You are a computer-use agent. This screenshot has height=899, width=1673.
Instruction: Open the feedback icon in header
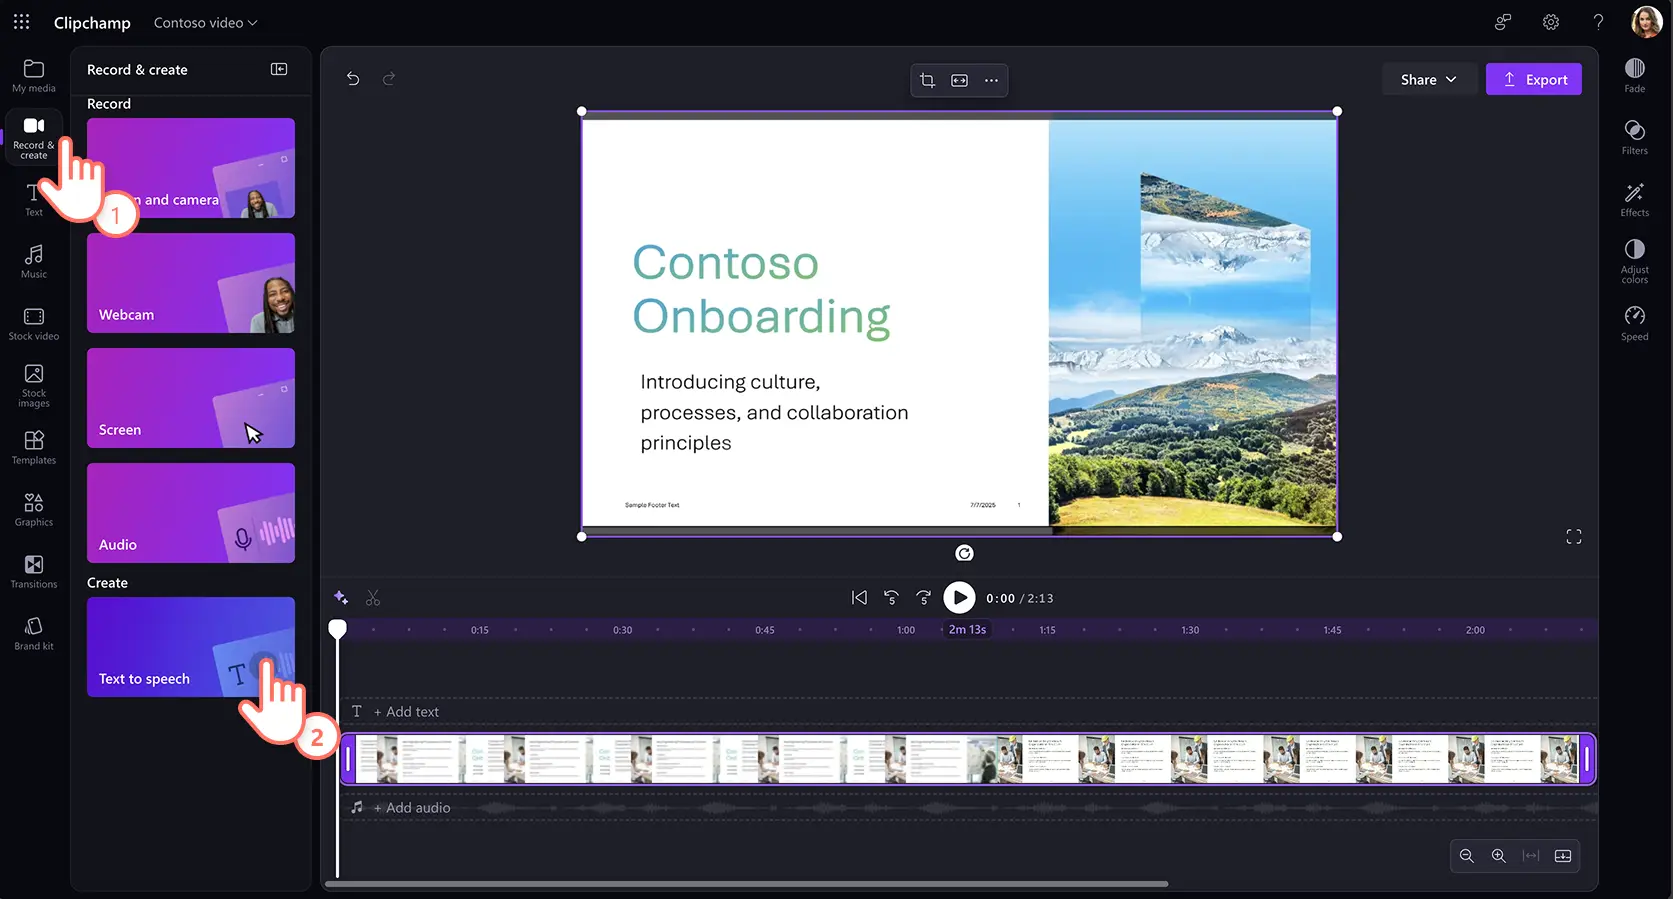pos(1502,22)
